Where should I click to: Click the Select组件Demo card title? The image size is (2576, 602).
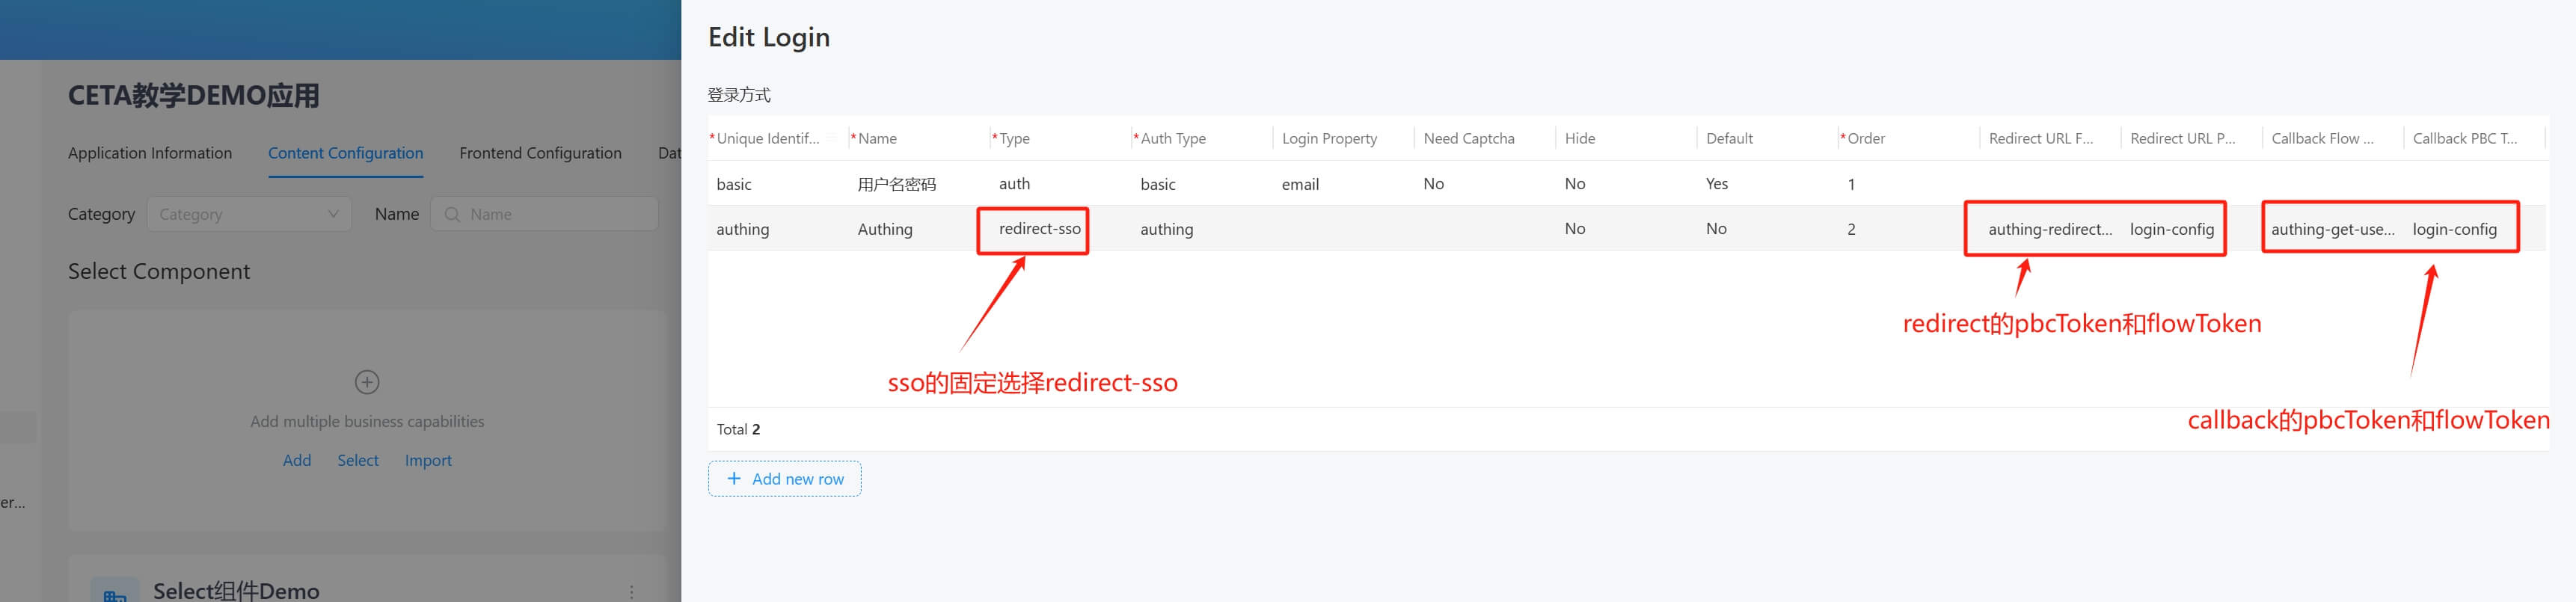click(x=236, y=591)
